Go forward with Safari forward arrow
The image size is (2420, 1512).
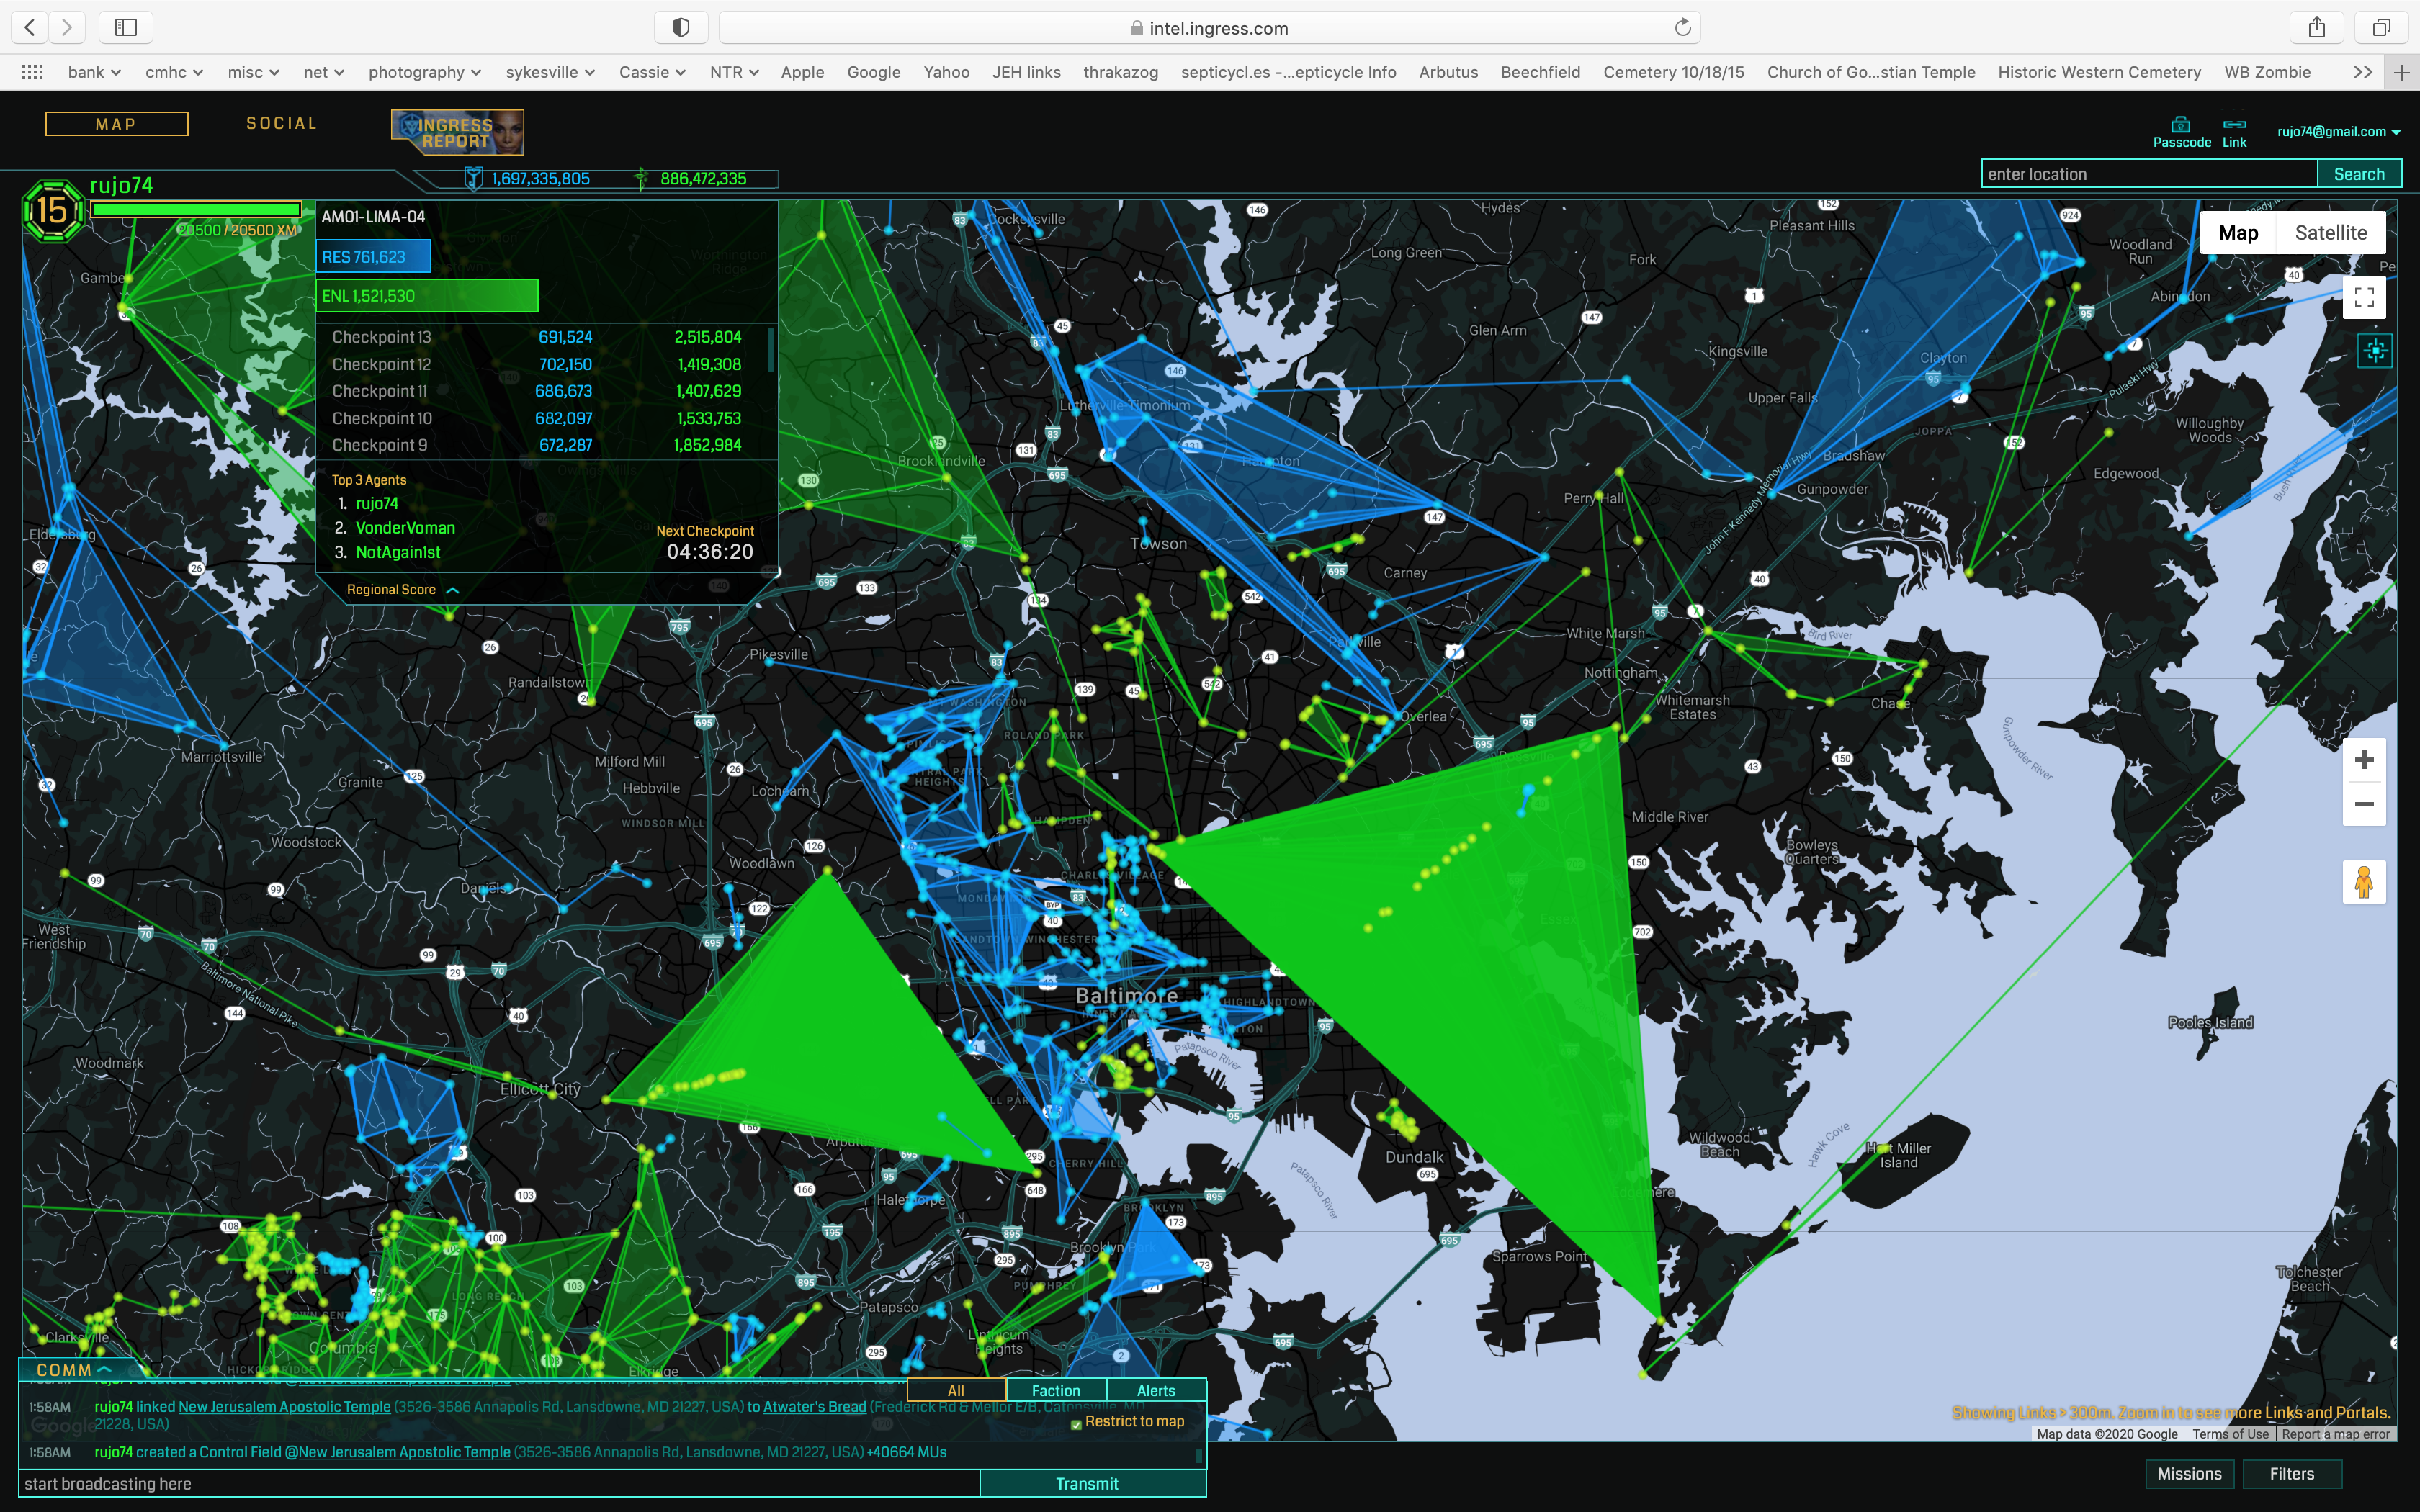coord(67,27)
